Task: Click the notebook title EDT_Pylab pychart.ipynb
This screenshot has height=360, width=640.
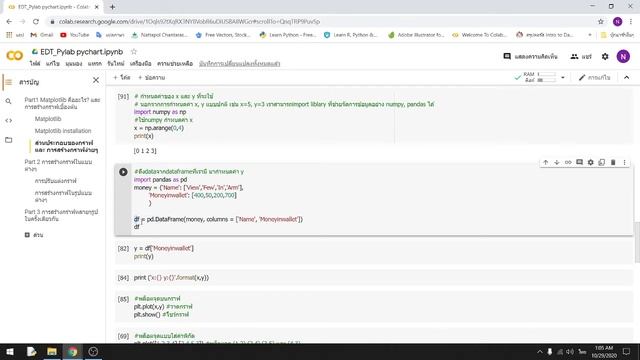Action: coord(82,52)
